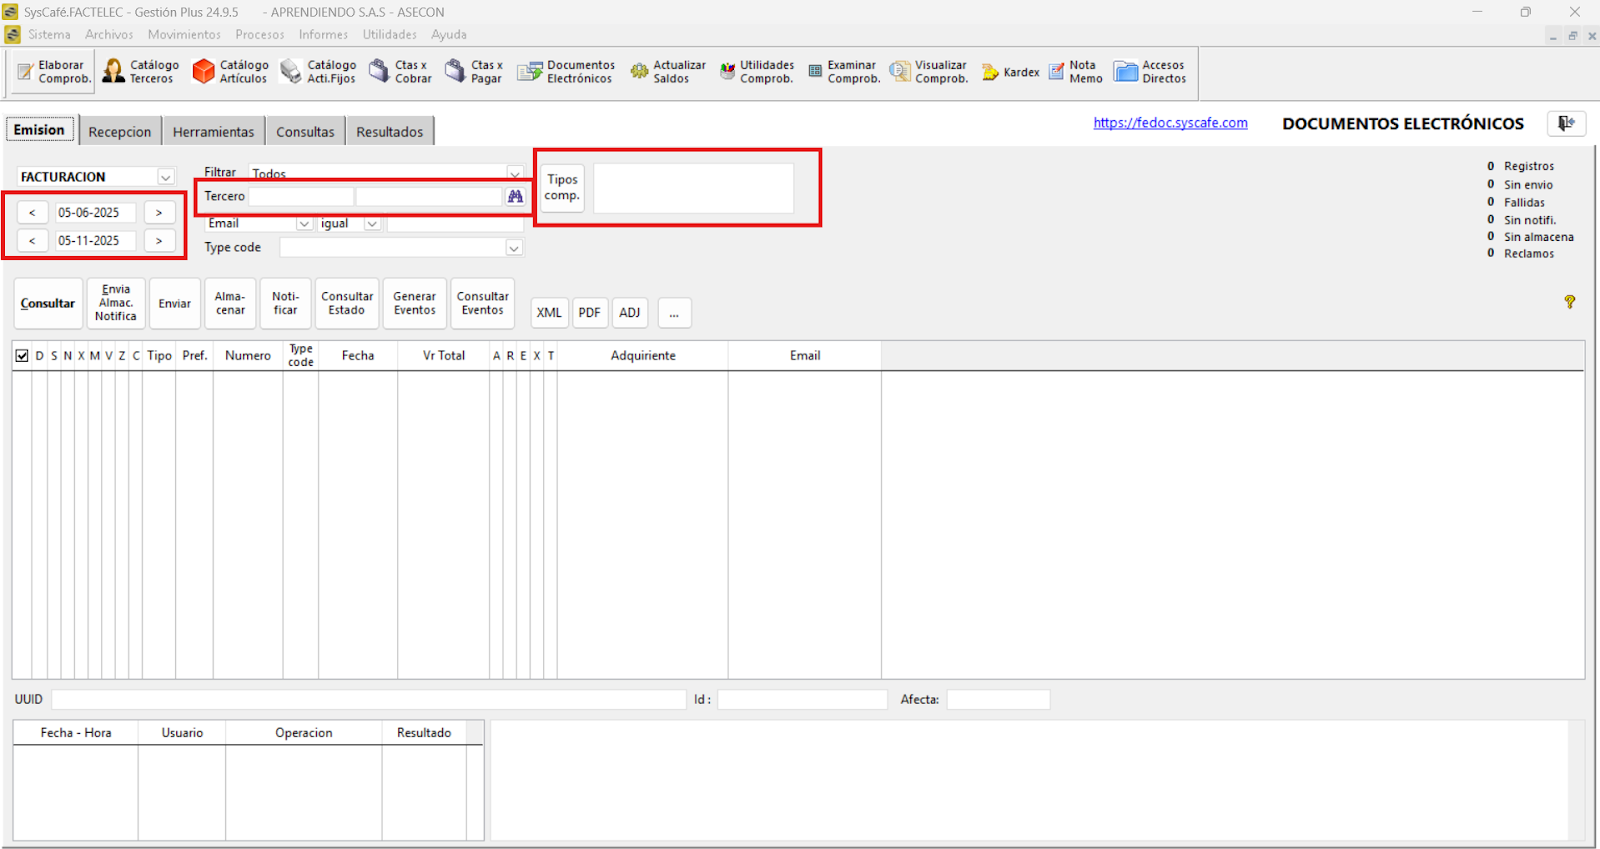Image resolution: width=1600 pixels, height=849 pixels.
Task: Click the XML button
Action: pos(549,313)
